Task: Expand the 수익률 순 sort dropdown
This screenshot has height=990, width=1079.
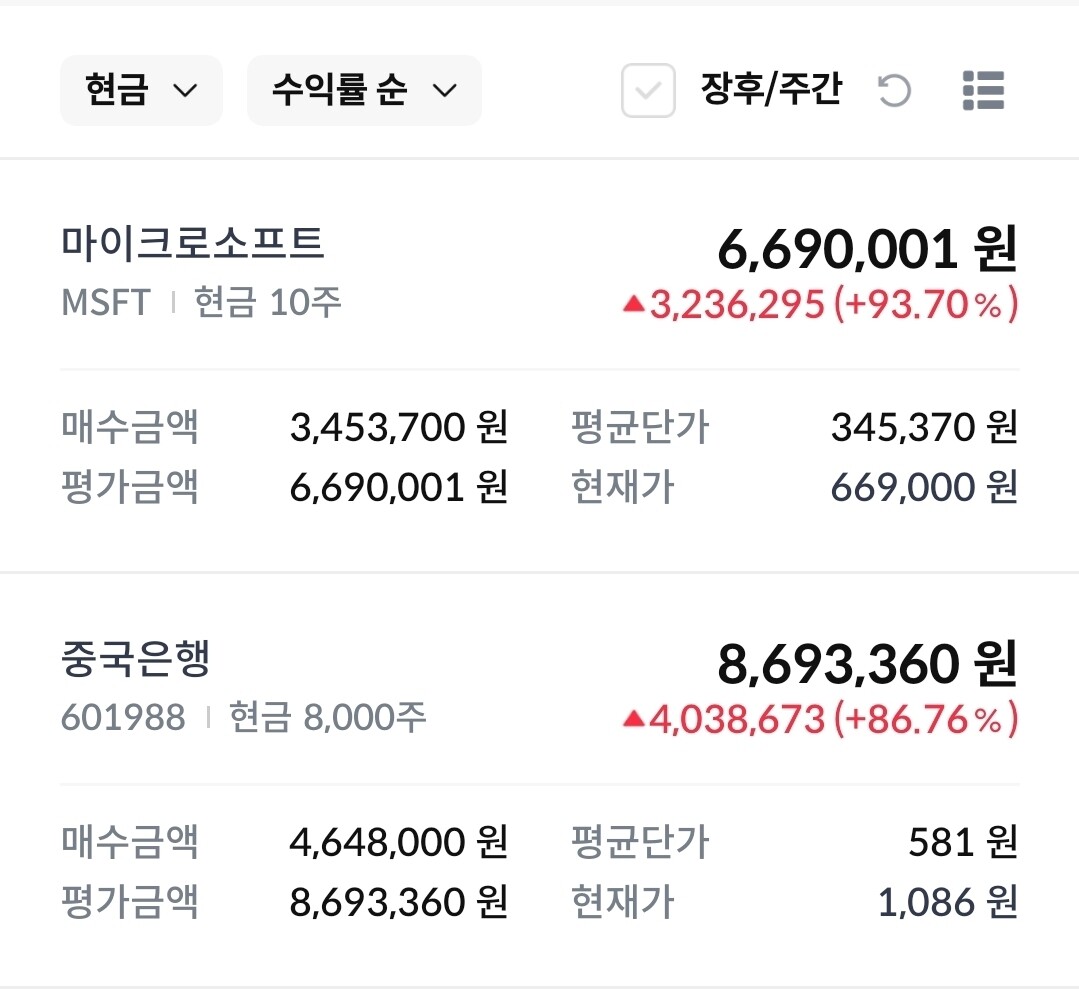Action: pos(364,91)
